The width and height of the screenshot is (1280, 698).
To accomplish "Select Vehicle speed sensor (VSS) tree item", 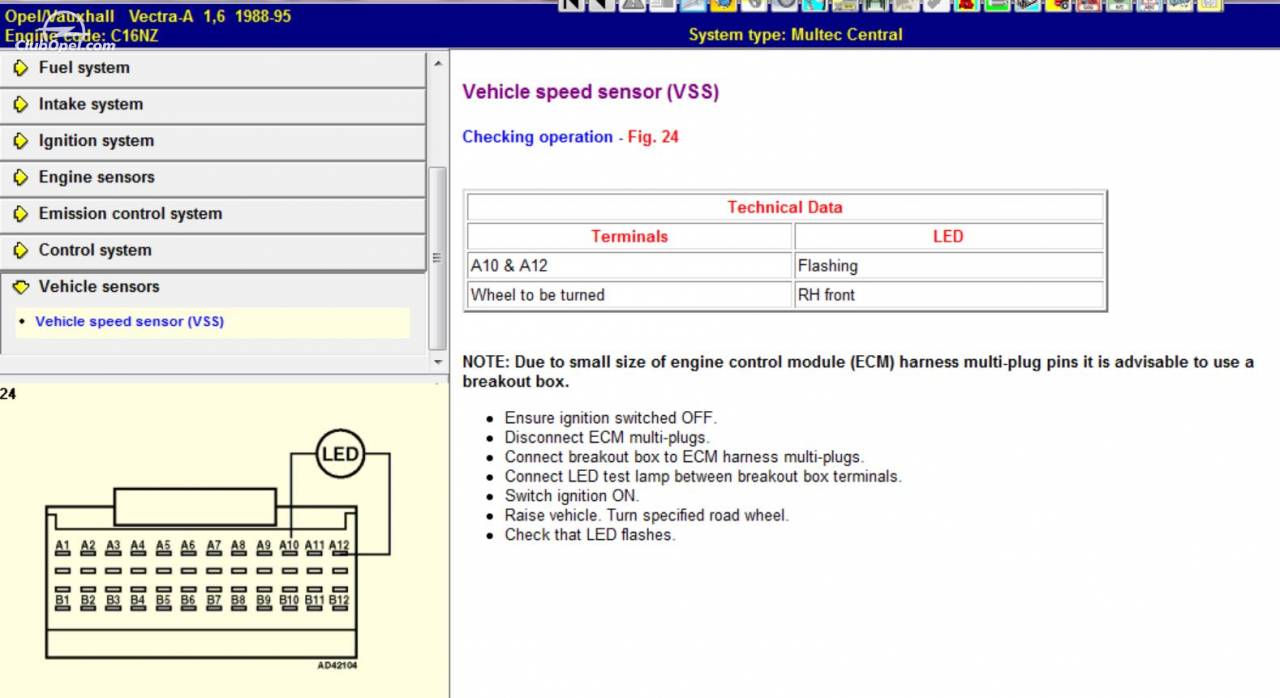I will tap(129, 322).
